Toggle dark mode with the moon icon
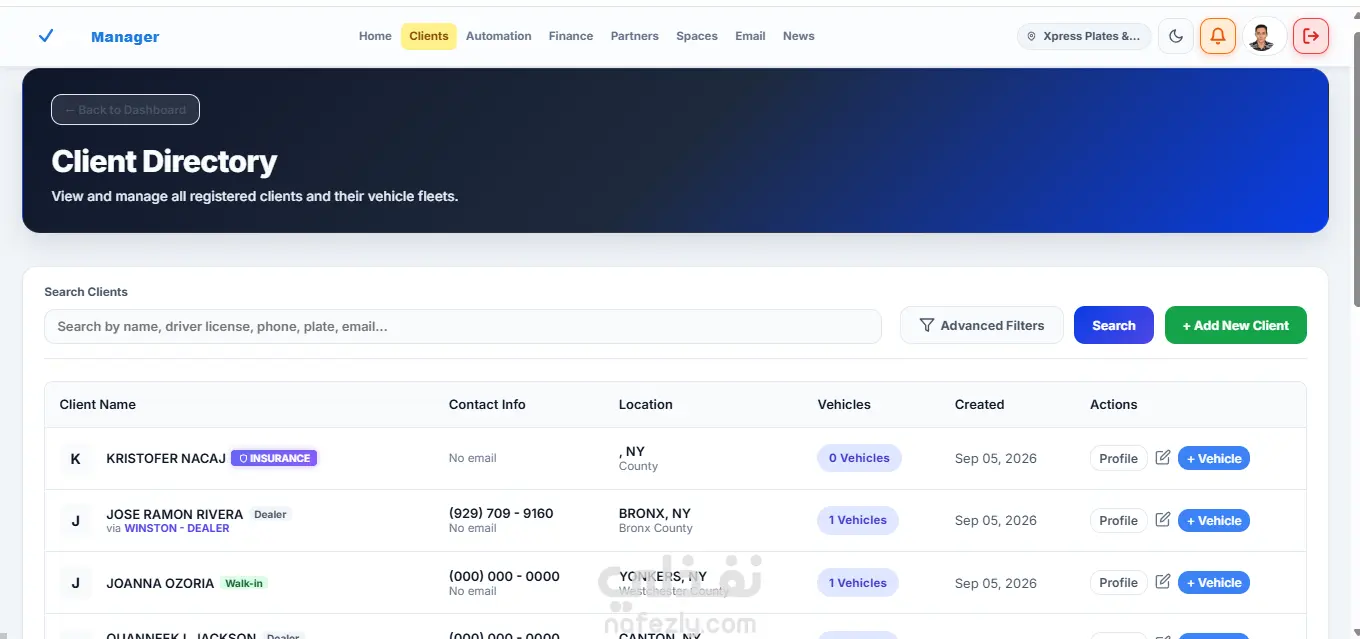1360x639 pixels. pos(1176,36)
